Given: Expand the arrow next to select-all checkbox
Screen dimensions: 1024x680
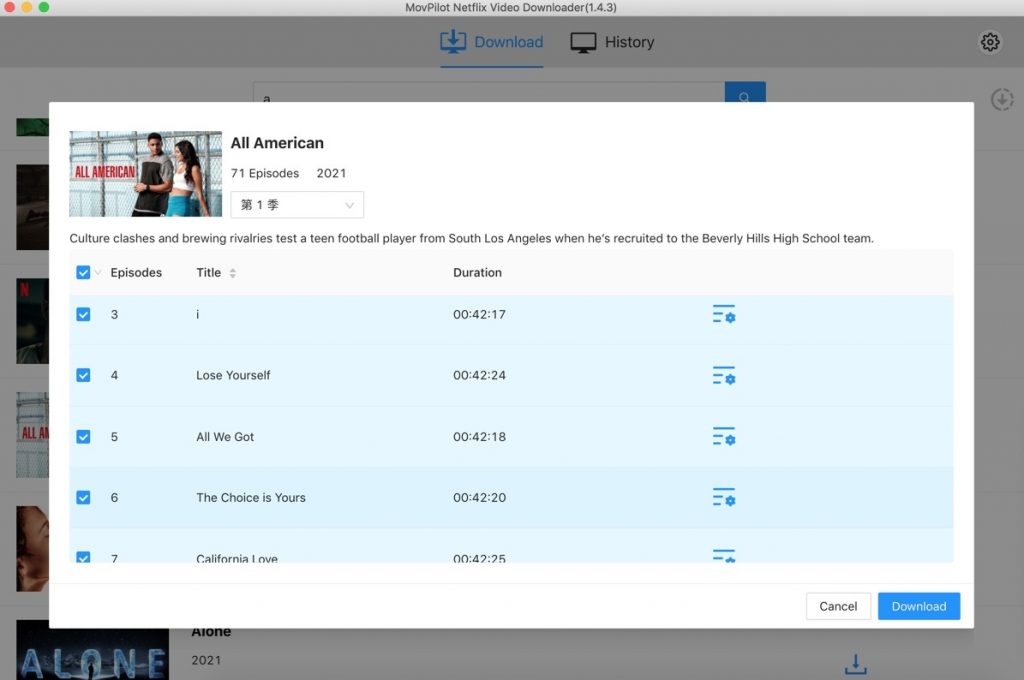Looking at the screenshot, I should 98,272.
